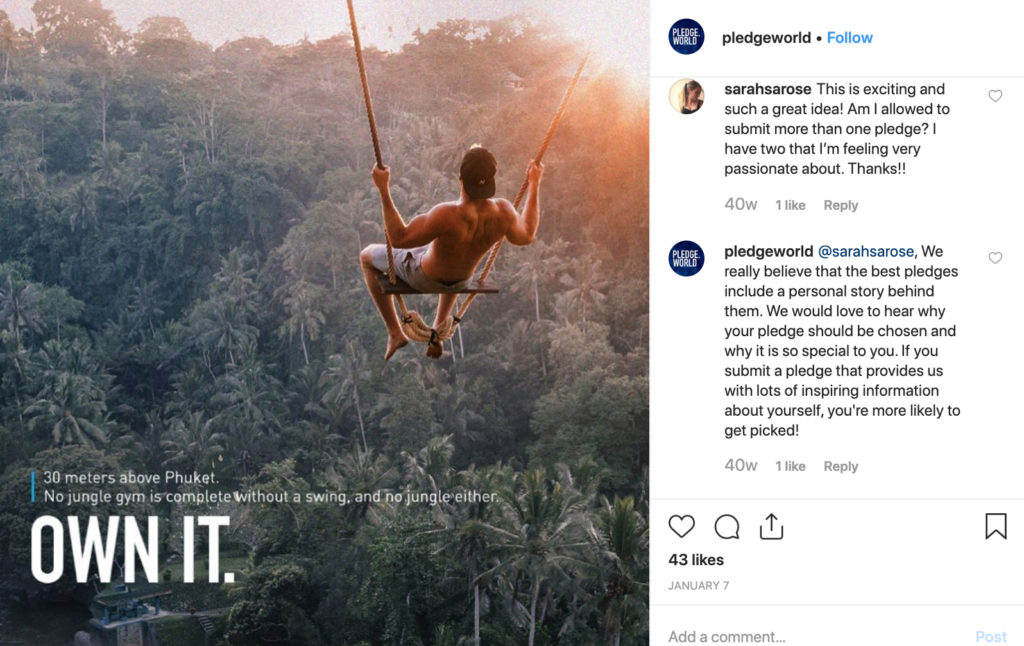
Task: Submit comment with the Post button
Action: coord(991,636)
